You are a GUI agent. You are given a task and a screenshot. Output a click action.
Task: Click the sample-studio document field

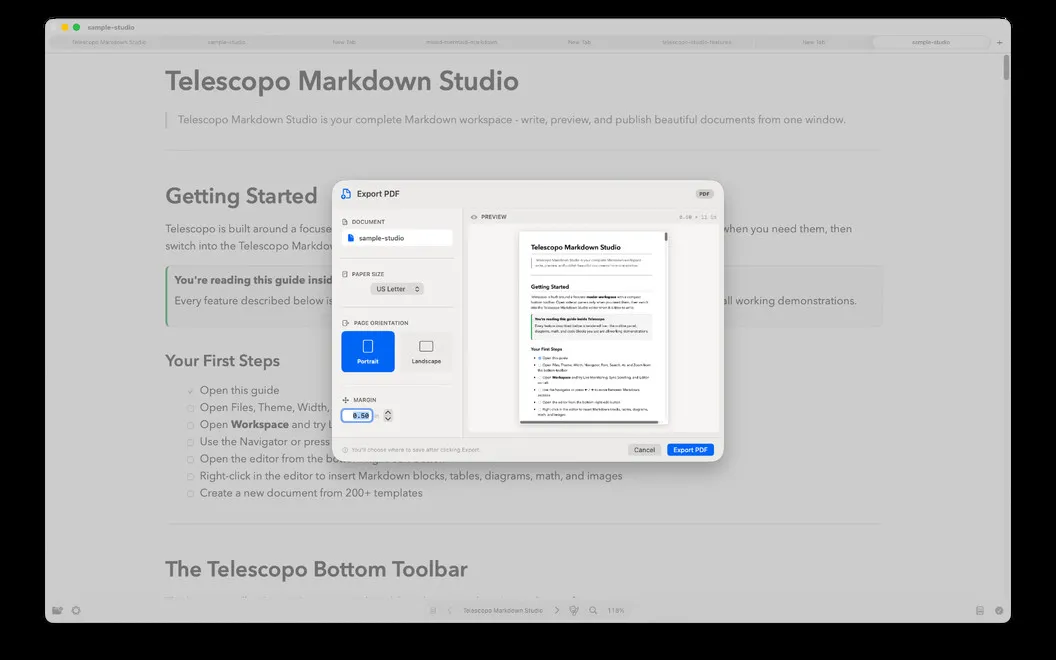point(397,238)
